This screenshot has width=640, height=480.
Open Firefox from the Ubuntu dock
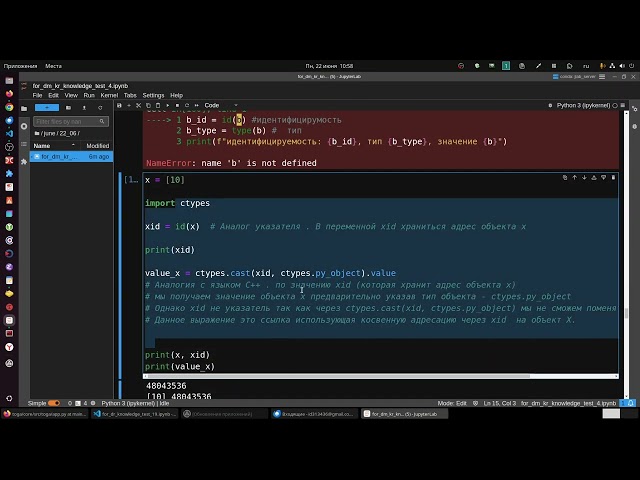(9, 94)
